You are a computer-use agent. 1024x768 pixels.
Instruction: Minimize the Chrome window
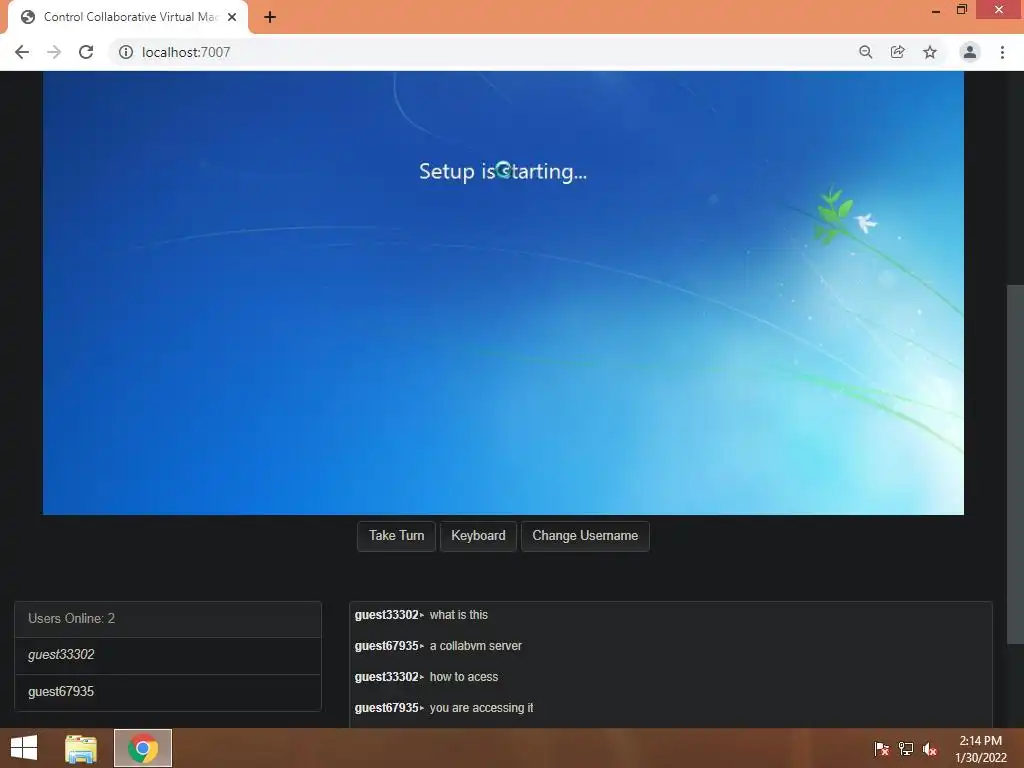click(936, 10)
